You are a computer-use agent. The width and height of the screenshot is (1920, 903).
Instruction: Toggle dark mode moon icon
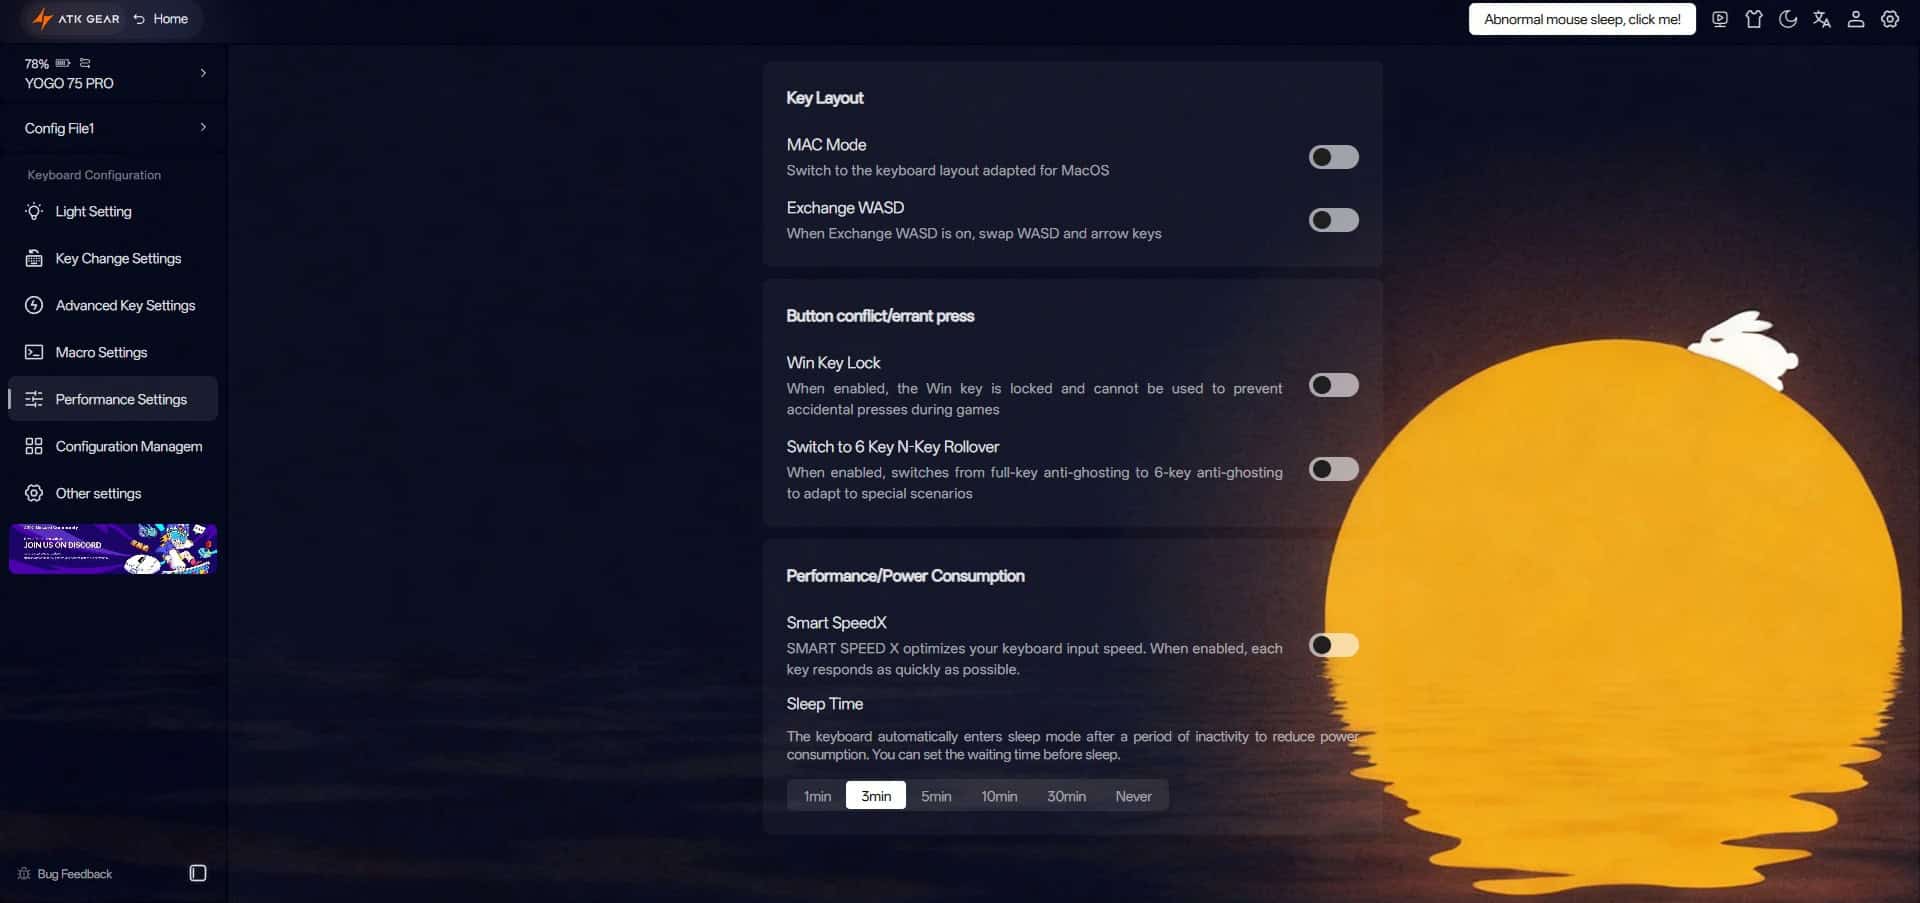click(x=1788, y=19)
